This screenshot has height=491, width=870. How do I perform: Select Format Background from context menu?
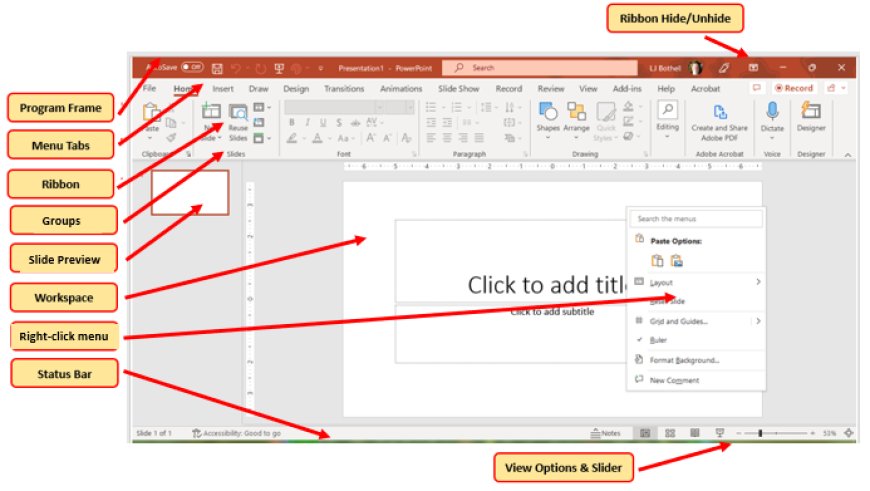pyautogui.click(x=684, y=360)
